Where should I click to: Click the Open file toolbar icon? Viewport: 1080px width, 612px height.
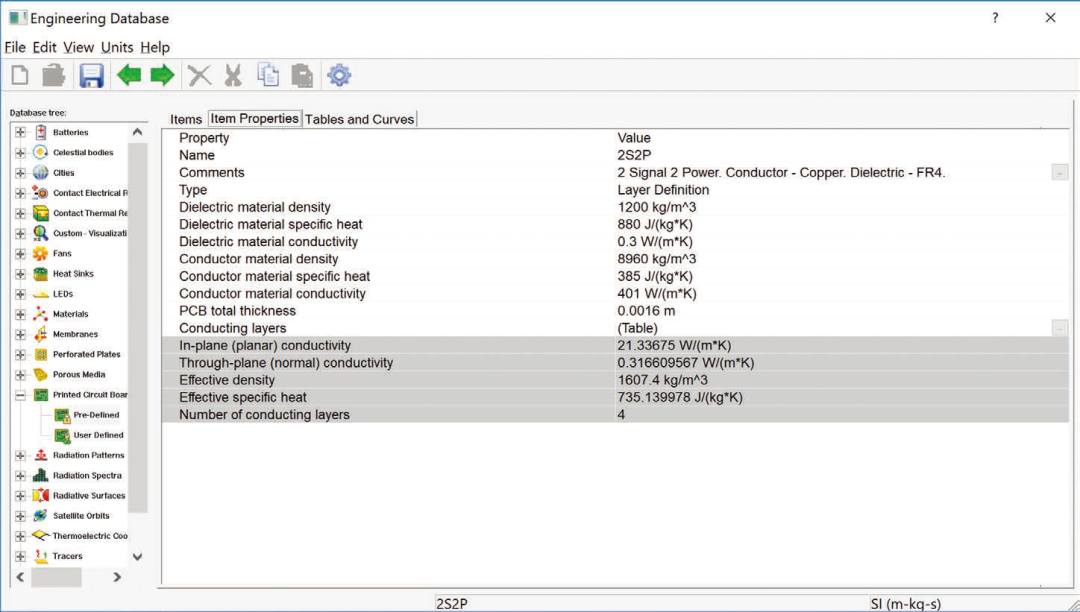pyautogui.click(x=54, y=75)
